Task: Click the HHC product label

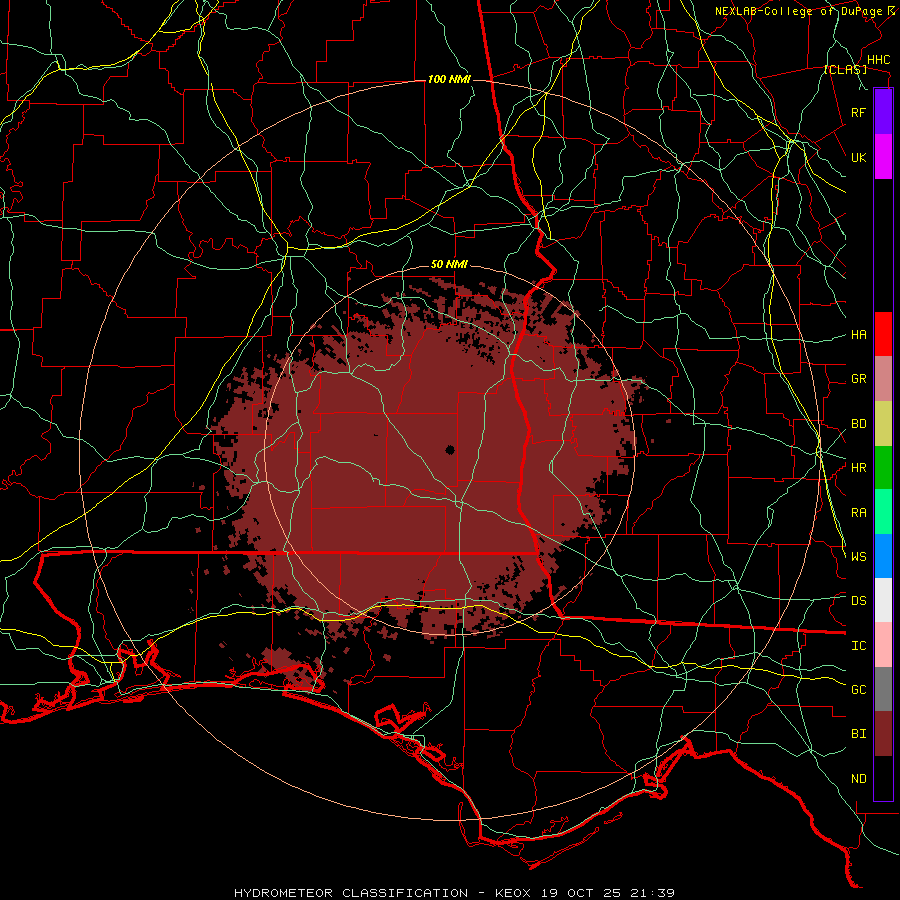Action: point(878,60)
